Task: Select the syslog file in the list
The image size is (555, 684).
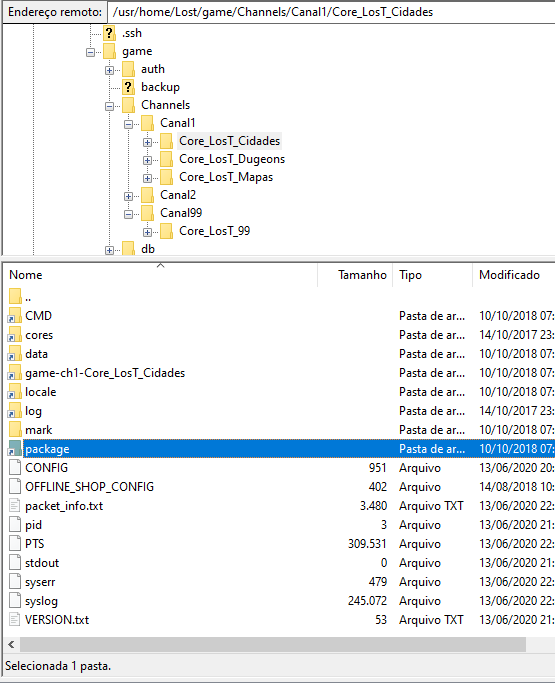Action: (41, 601)
